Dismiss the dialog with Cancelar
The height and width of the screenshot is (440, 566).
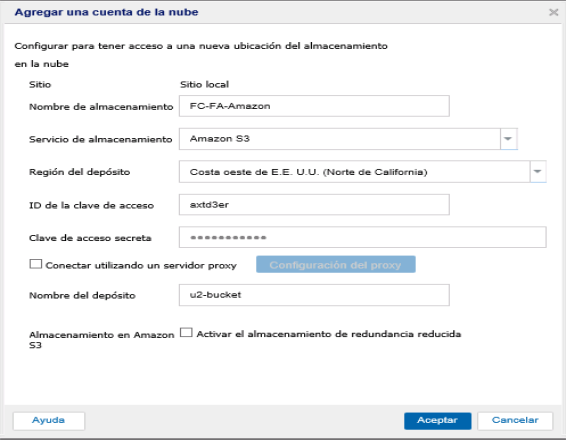pos(515,421)
